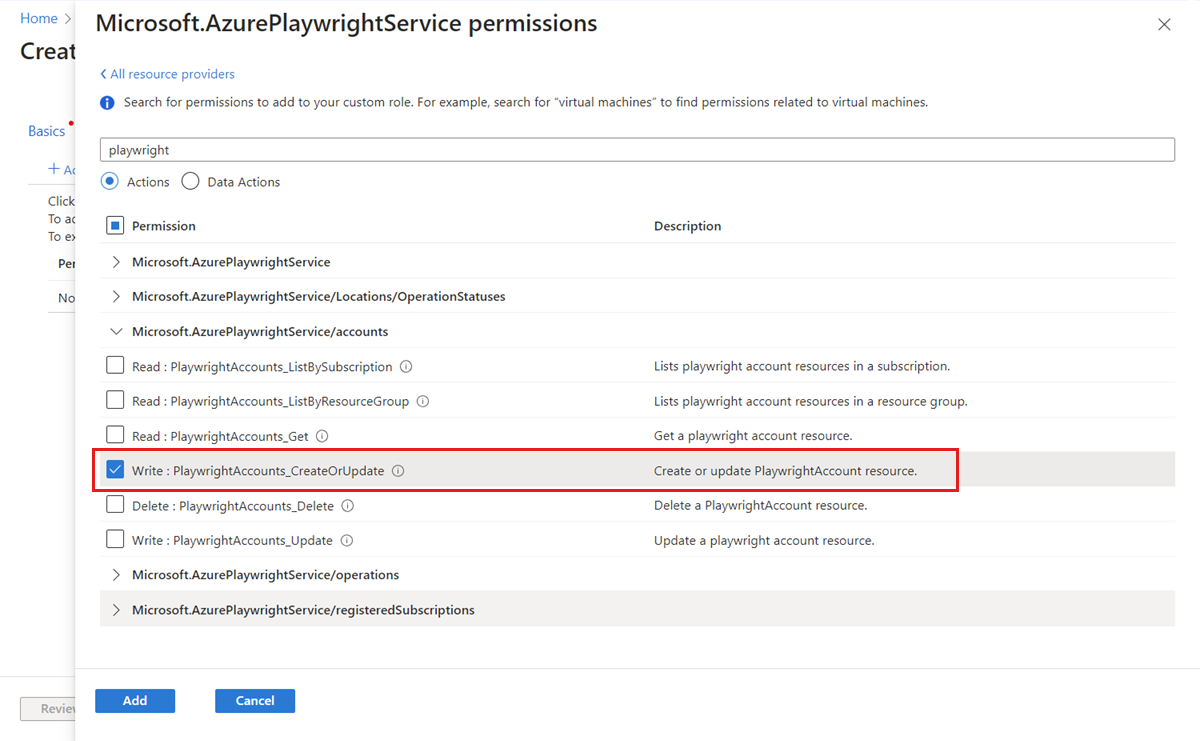Viewport: 1200px width, 741px height.
Task: Expand the Microsoft.AzurePlaywrightService/operations row
Action: pos(115,574)
